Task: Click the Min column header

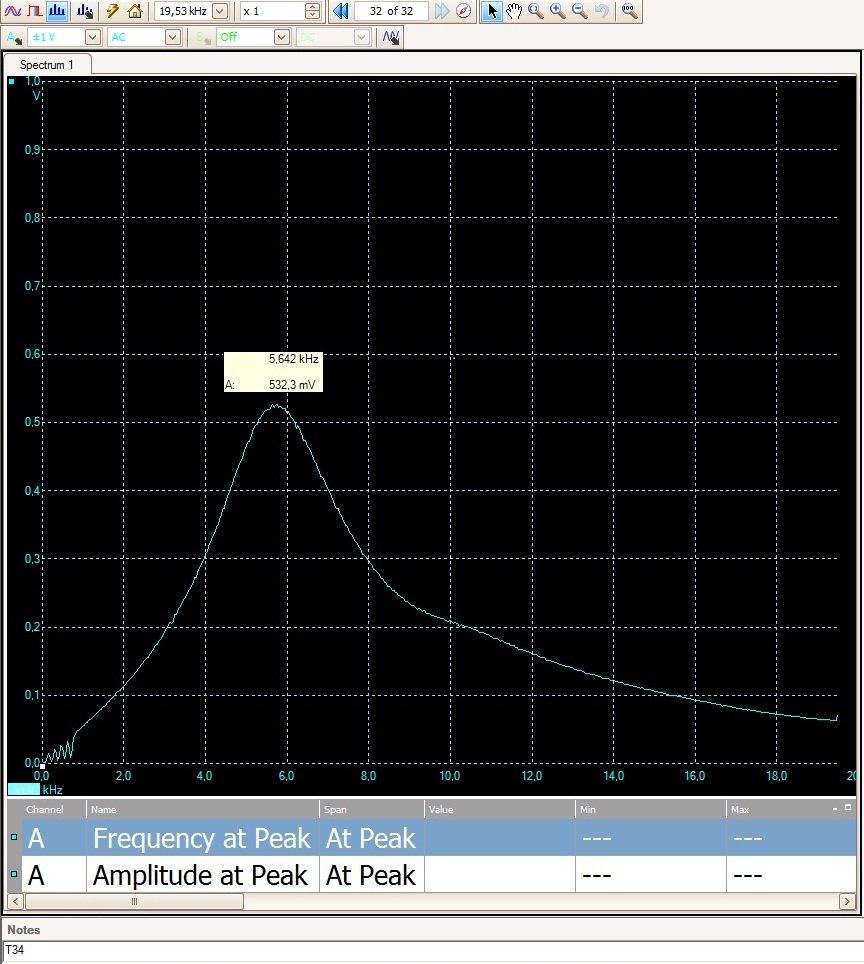Action: (x=651, y=810)
